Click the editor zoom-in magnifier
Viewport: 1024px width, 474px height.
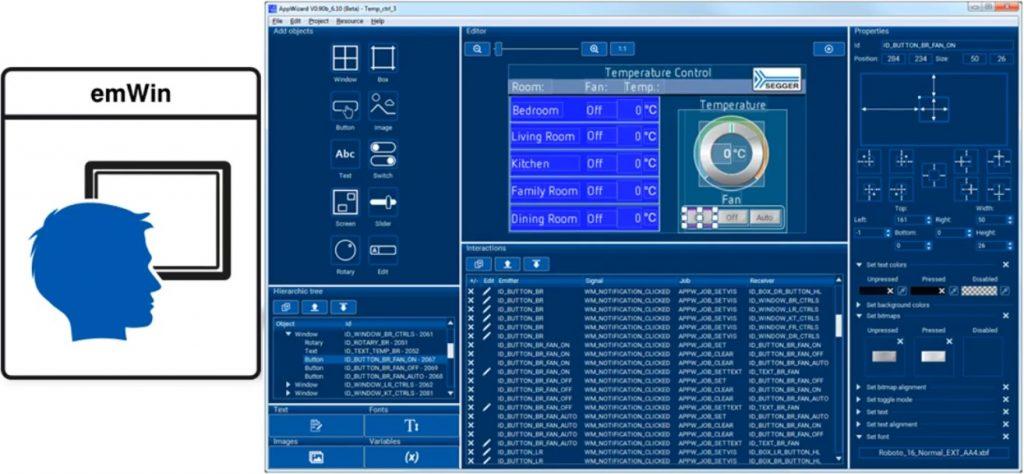pos(594,48)
